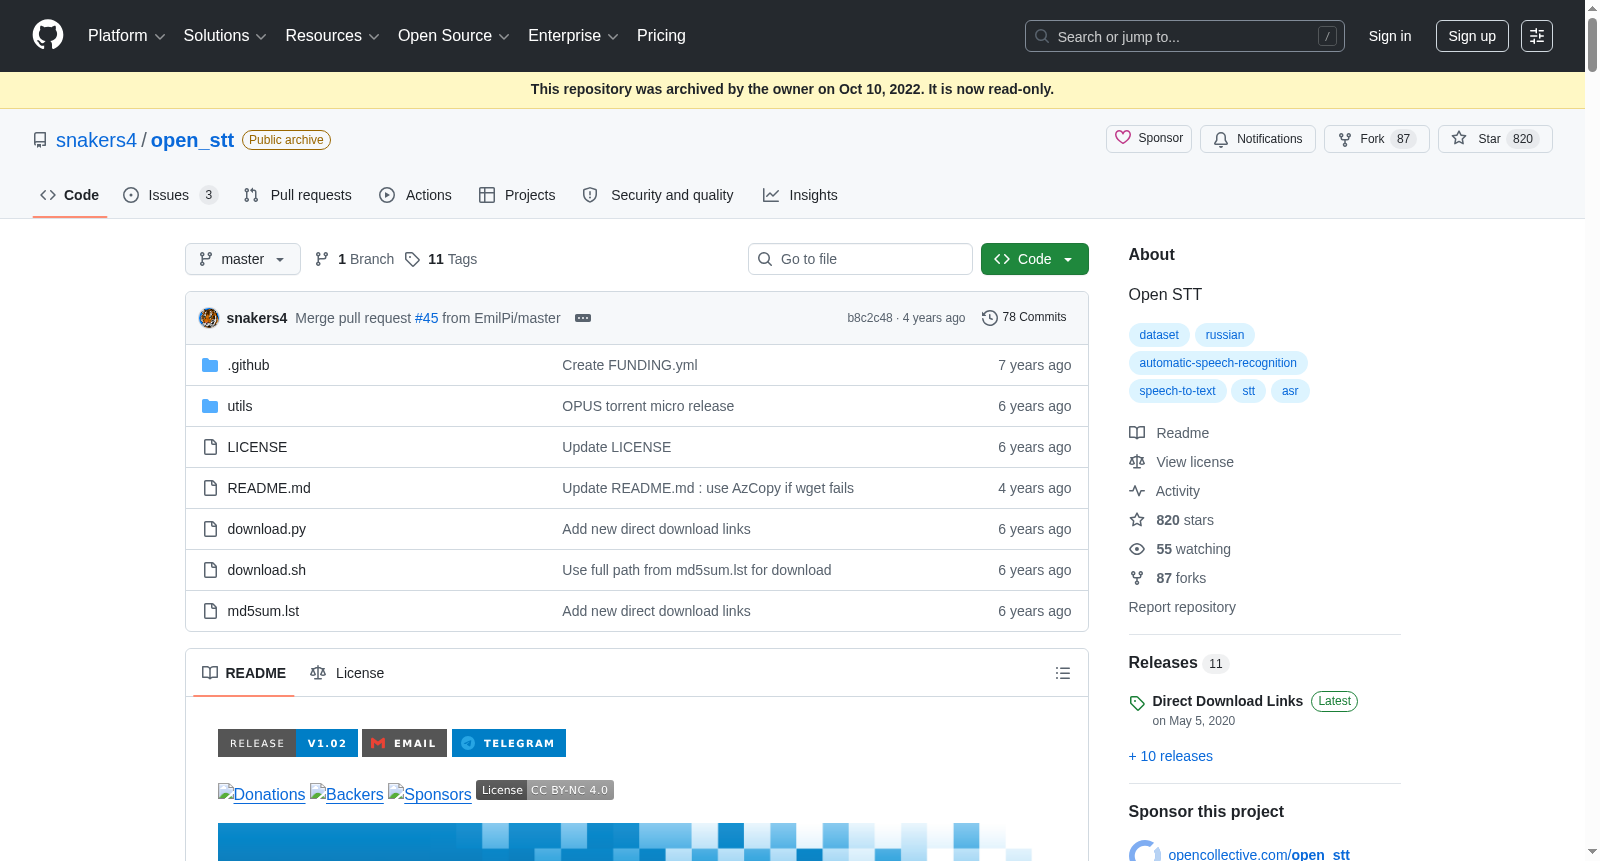Click the download.sh file icon
Image resolution: width=1600 pixels, height=861 pixels.
210,570
